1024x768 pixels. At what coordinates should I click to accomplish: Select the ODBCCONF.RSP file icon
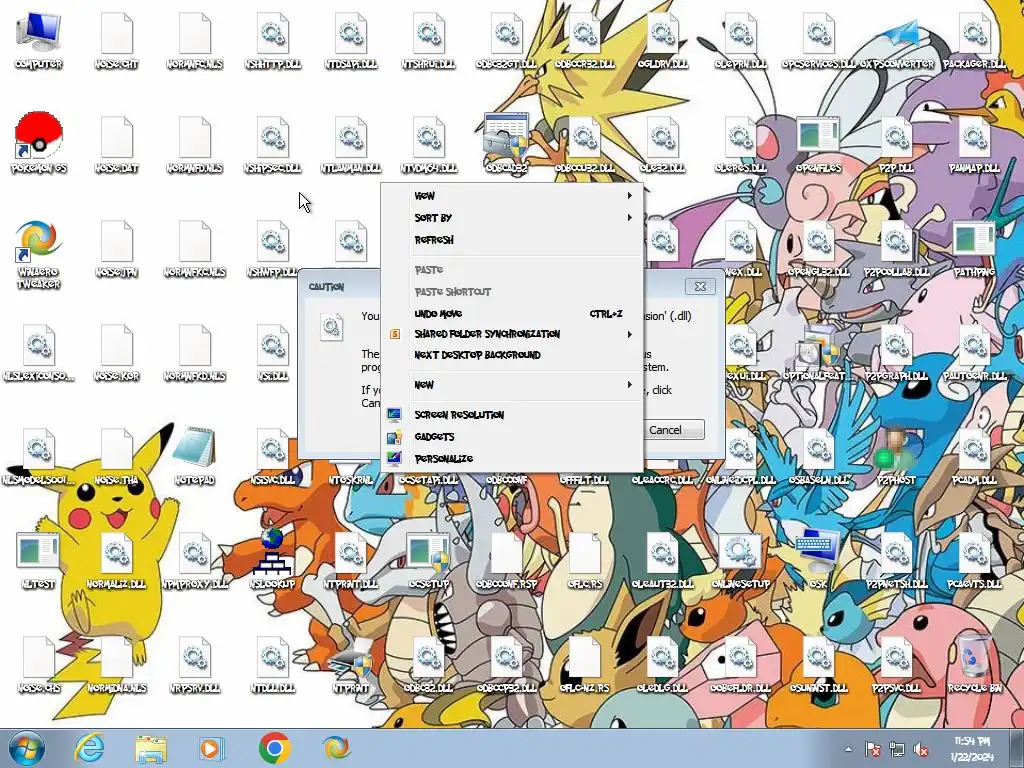pos(506,559)
